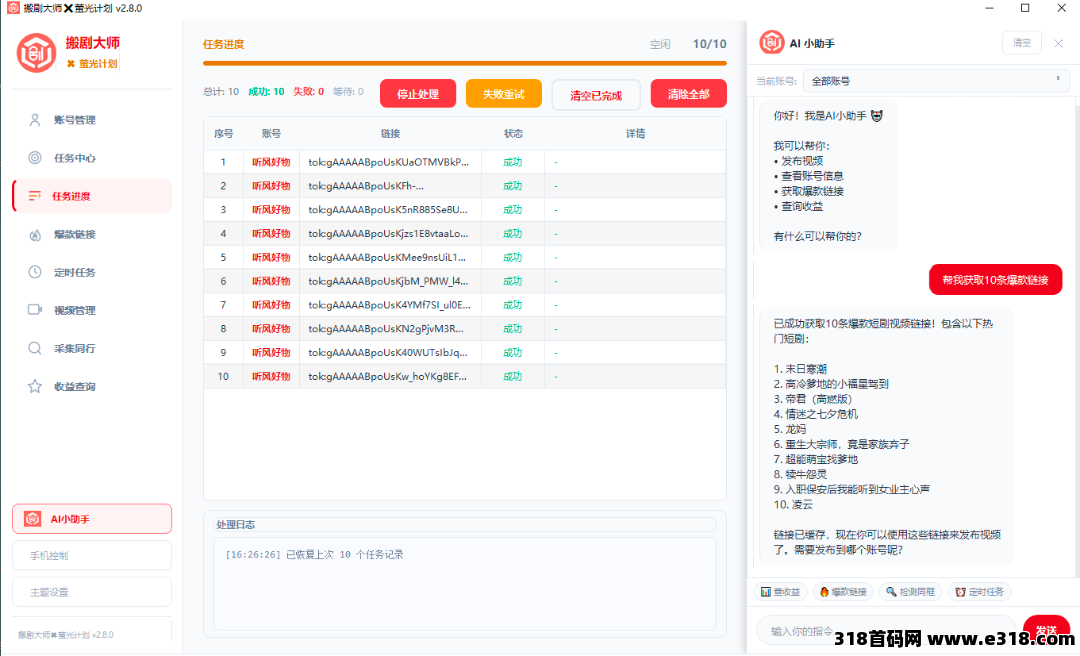Click the 查收益 quick action chip
This screenshot has height=656, width=1080.
click(x=780, y=592)
